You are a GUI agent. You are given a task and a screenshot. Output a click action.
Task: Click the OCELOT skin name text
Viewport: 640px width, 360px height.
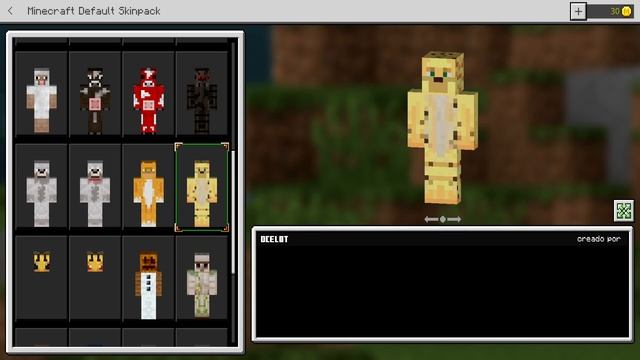(274, 239)
